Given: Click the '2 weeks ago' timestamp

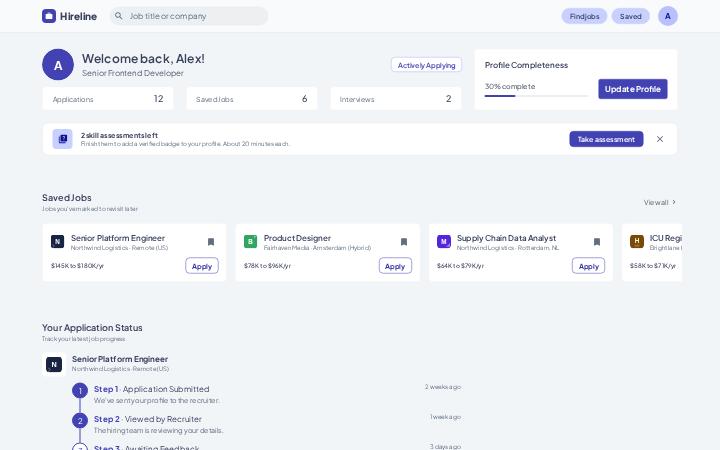Looking at the screenshot, I should (443, 387).
